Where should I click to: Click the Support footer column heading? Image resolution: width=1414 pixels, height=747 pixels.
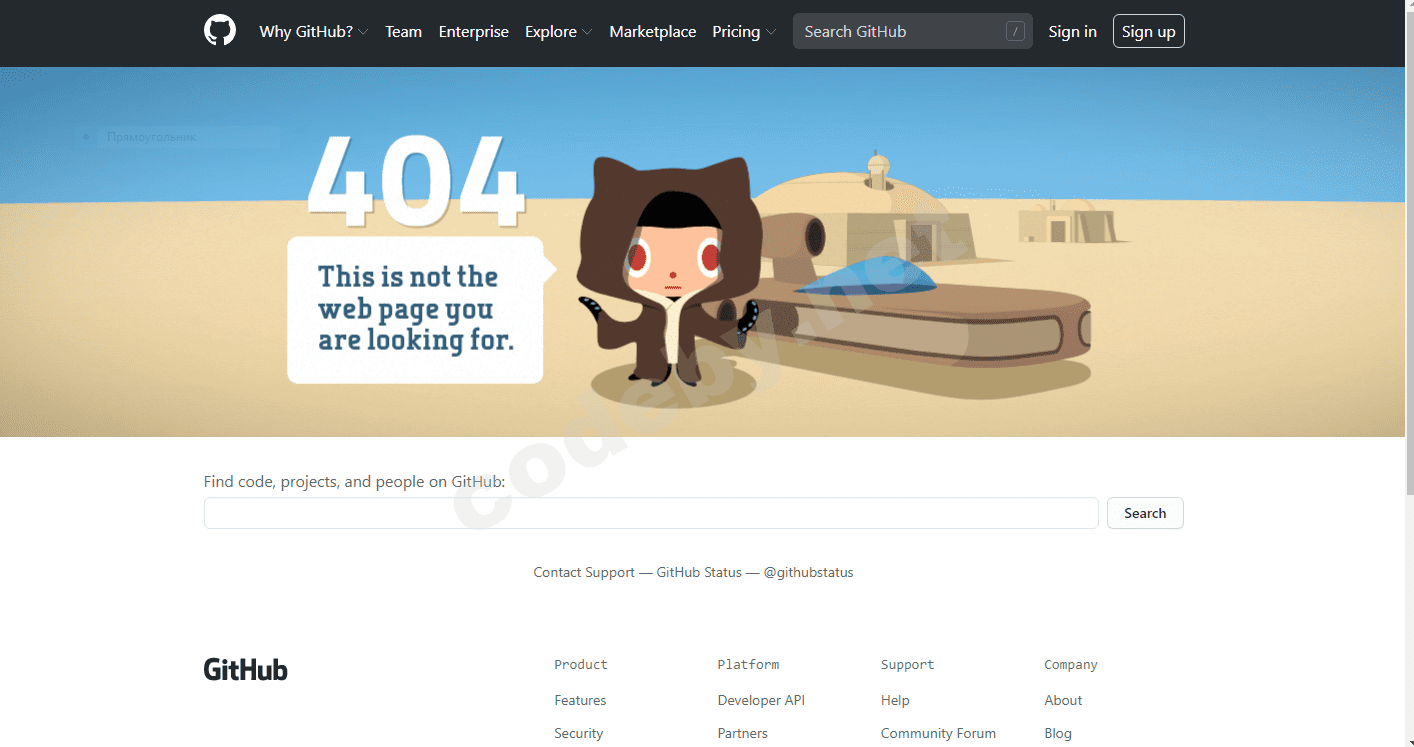(908, 665)
